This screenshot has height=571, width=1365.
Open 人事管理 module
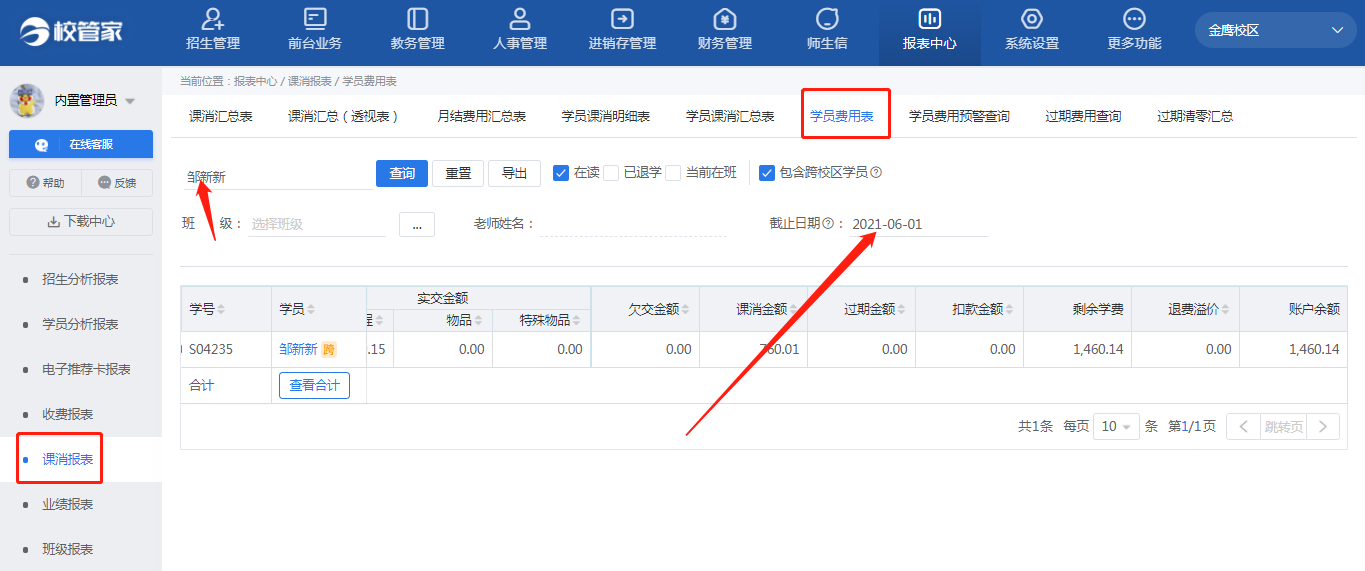coord(520,30)
